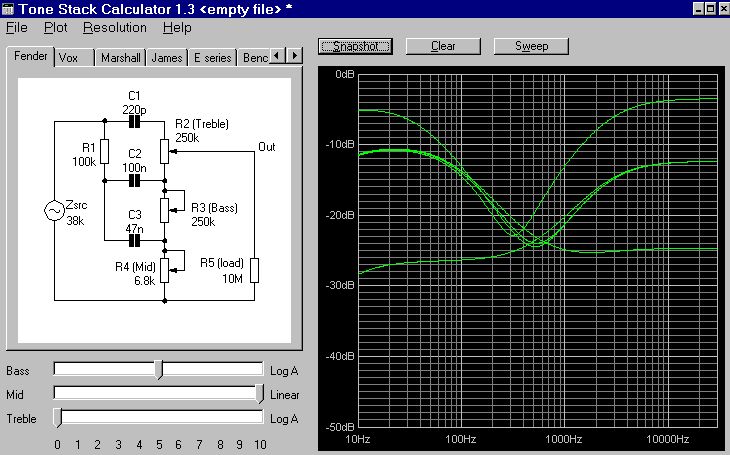Click the application icon in the title bar
The height and width of the screenshot is (455, 730).
tap(8, 8)
